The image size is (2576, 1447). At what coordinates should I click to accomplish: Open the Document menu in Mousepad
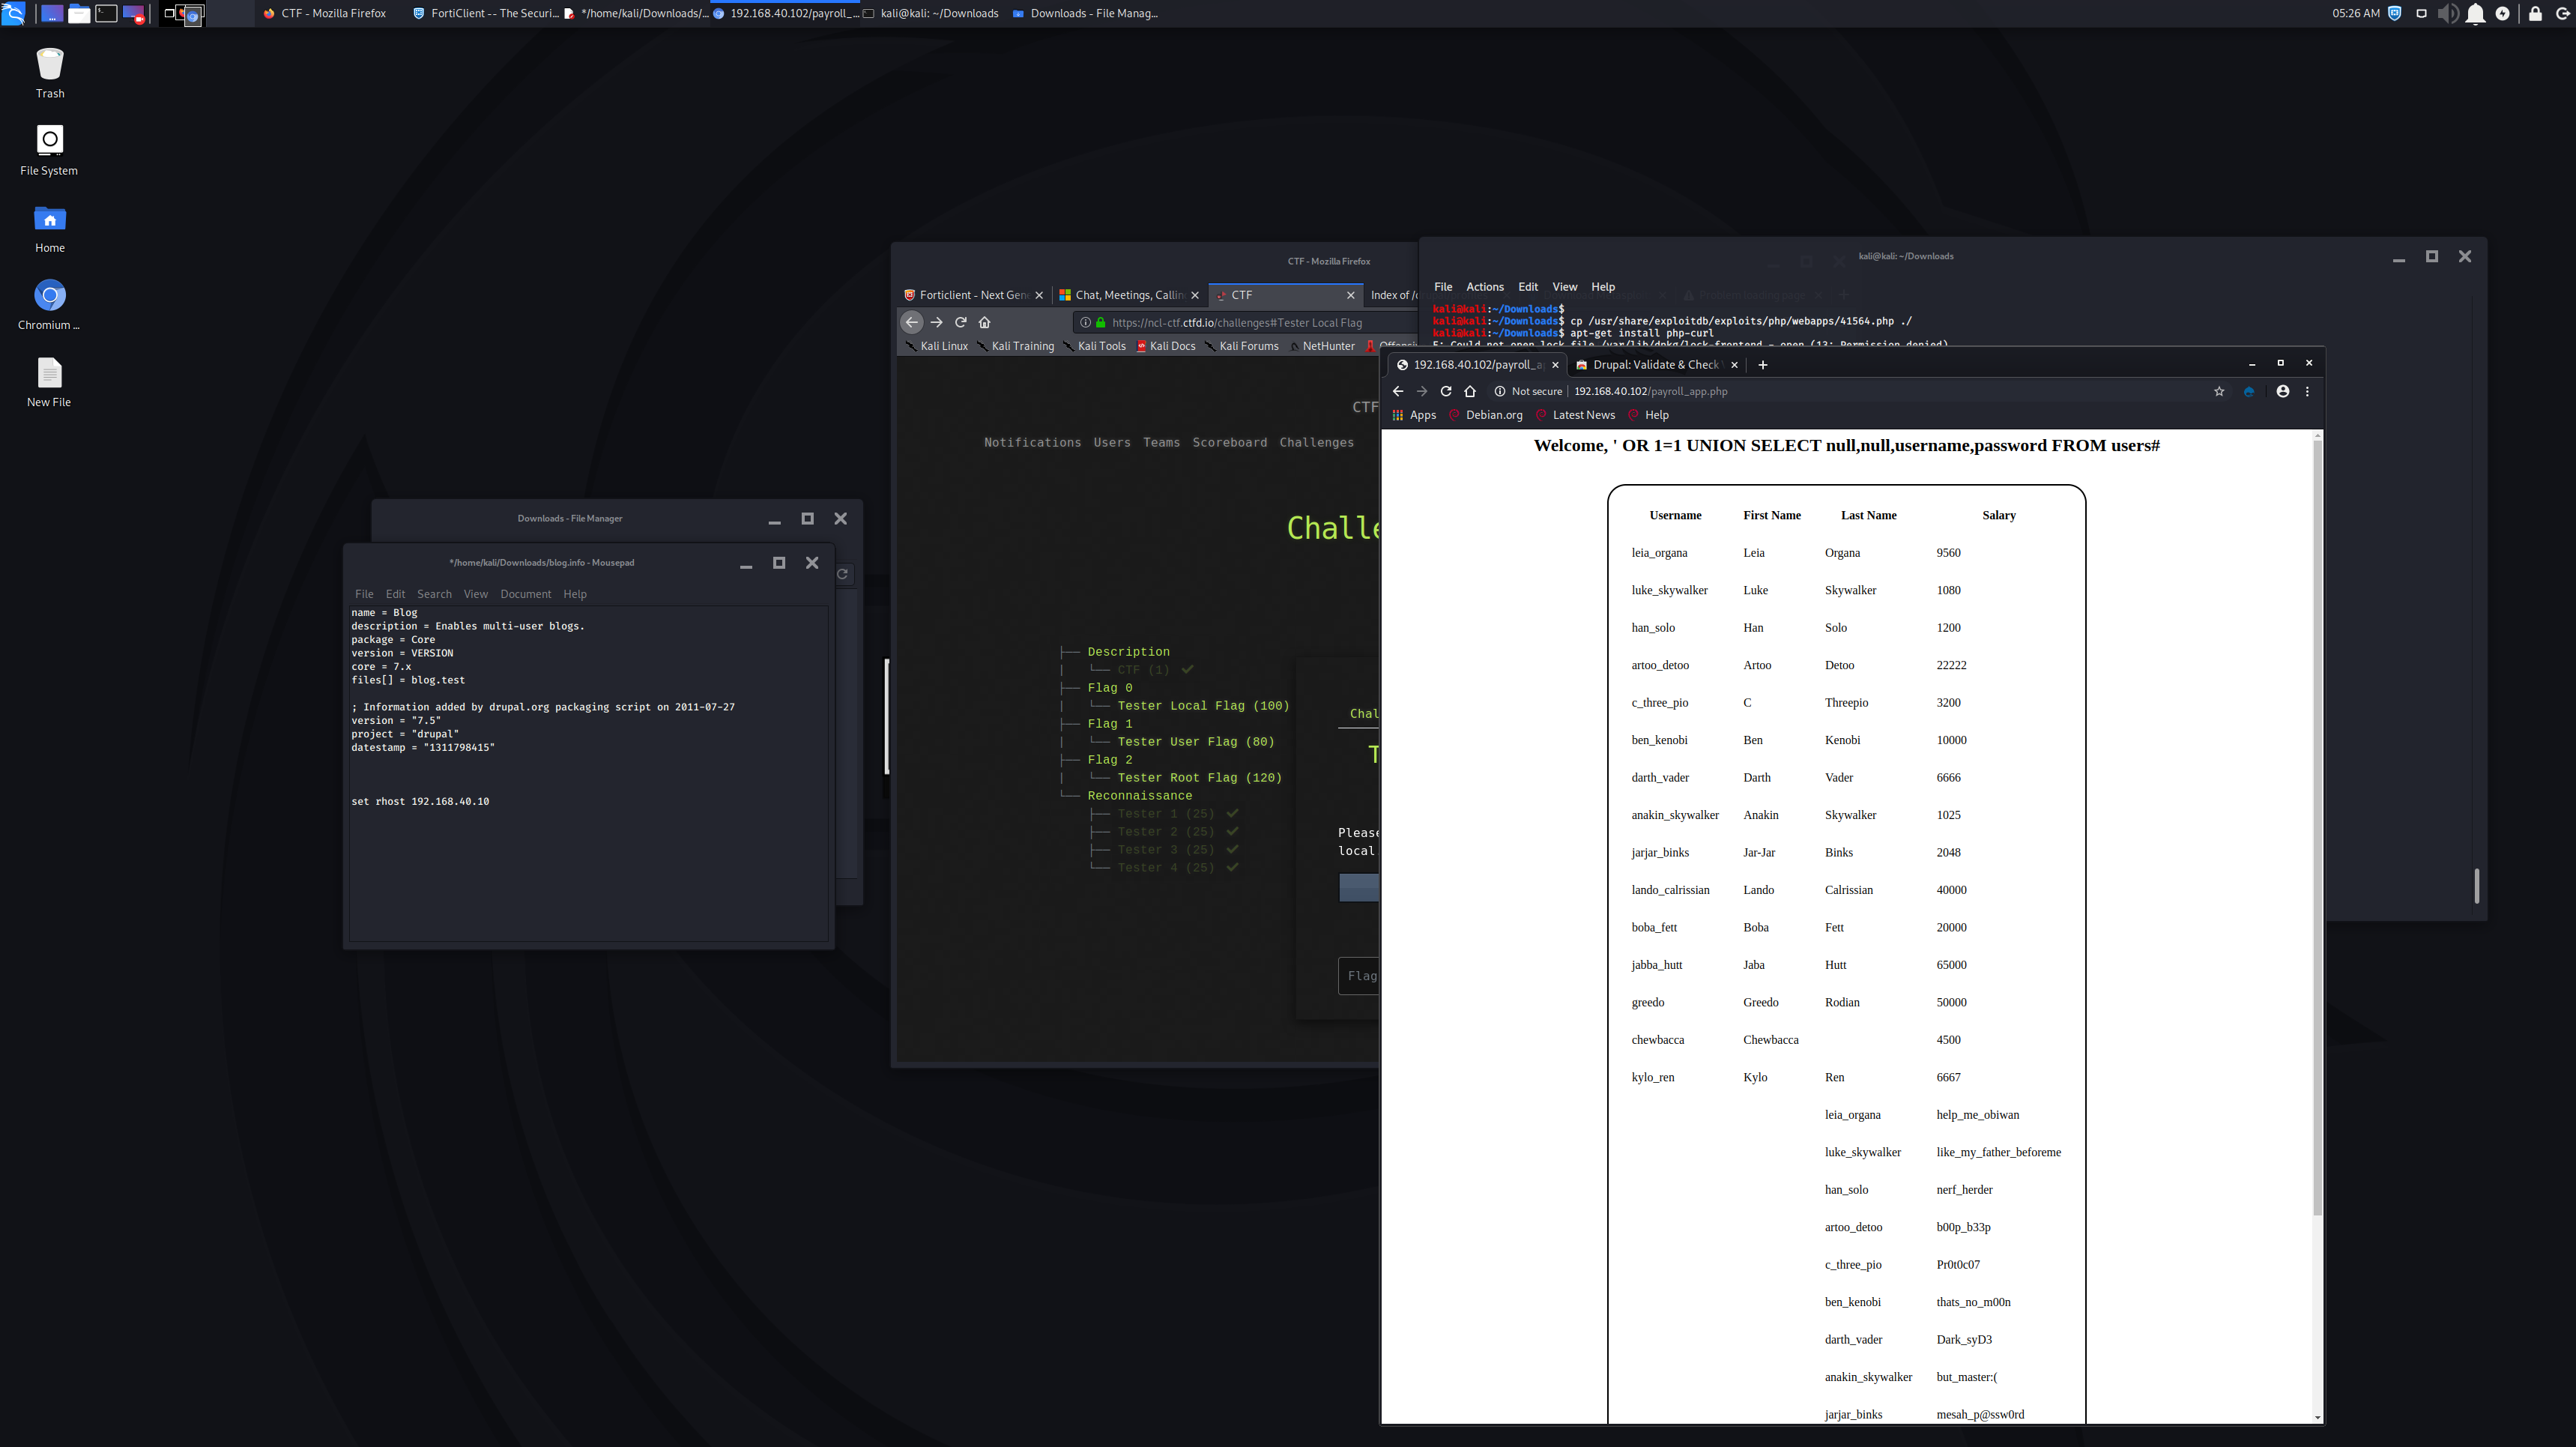coord(525,594)
